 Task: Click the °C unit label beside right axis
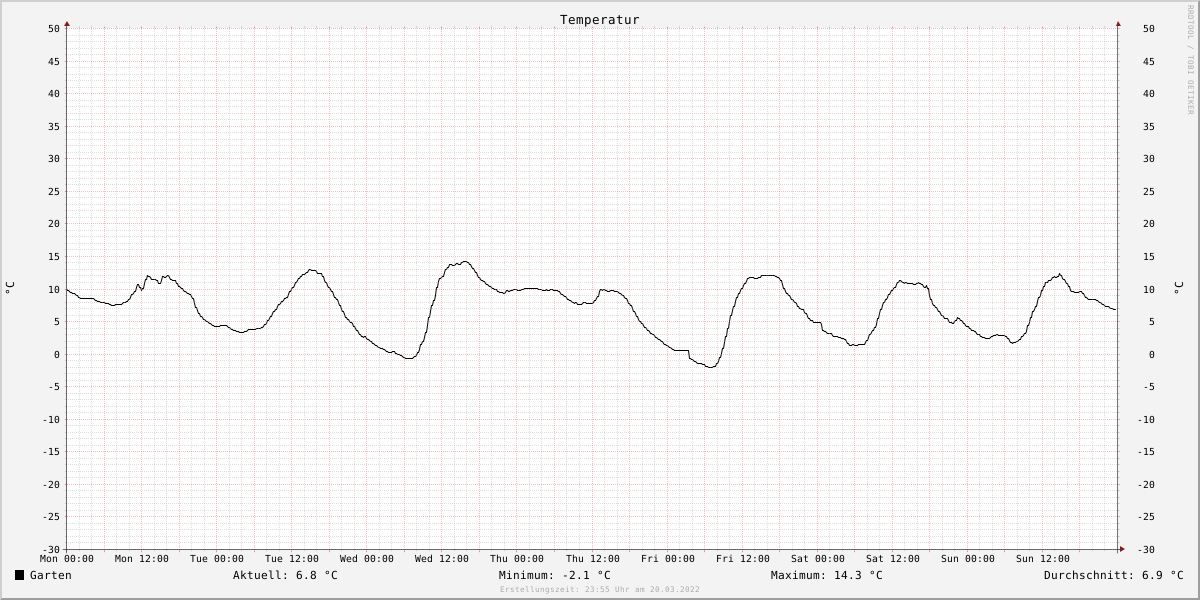(x=1178, y=288)
